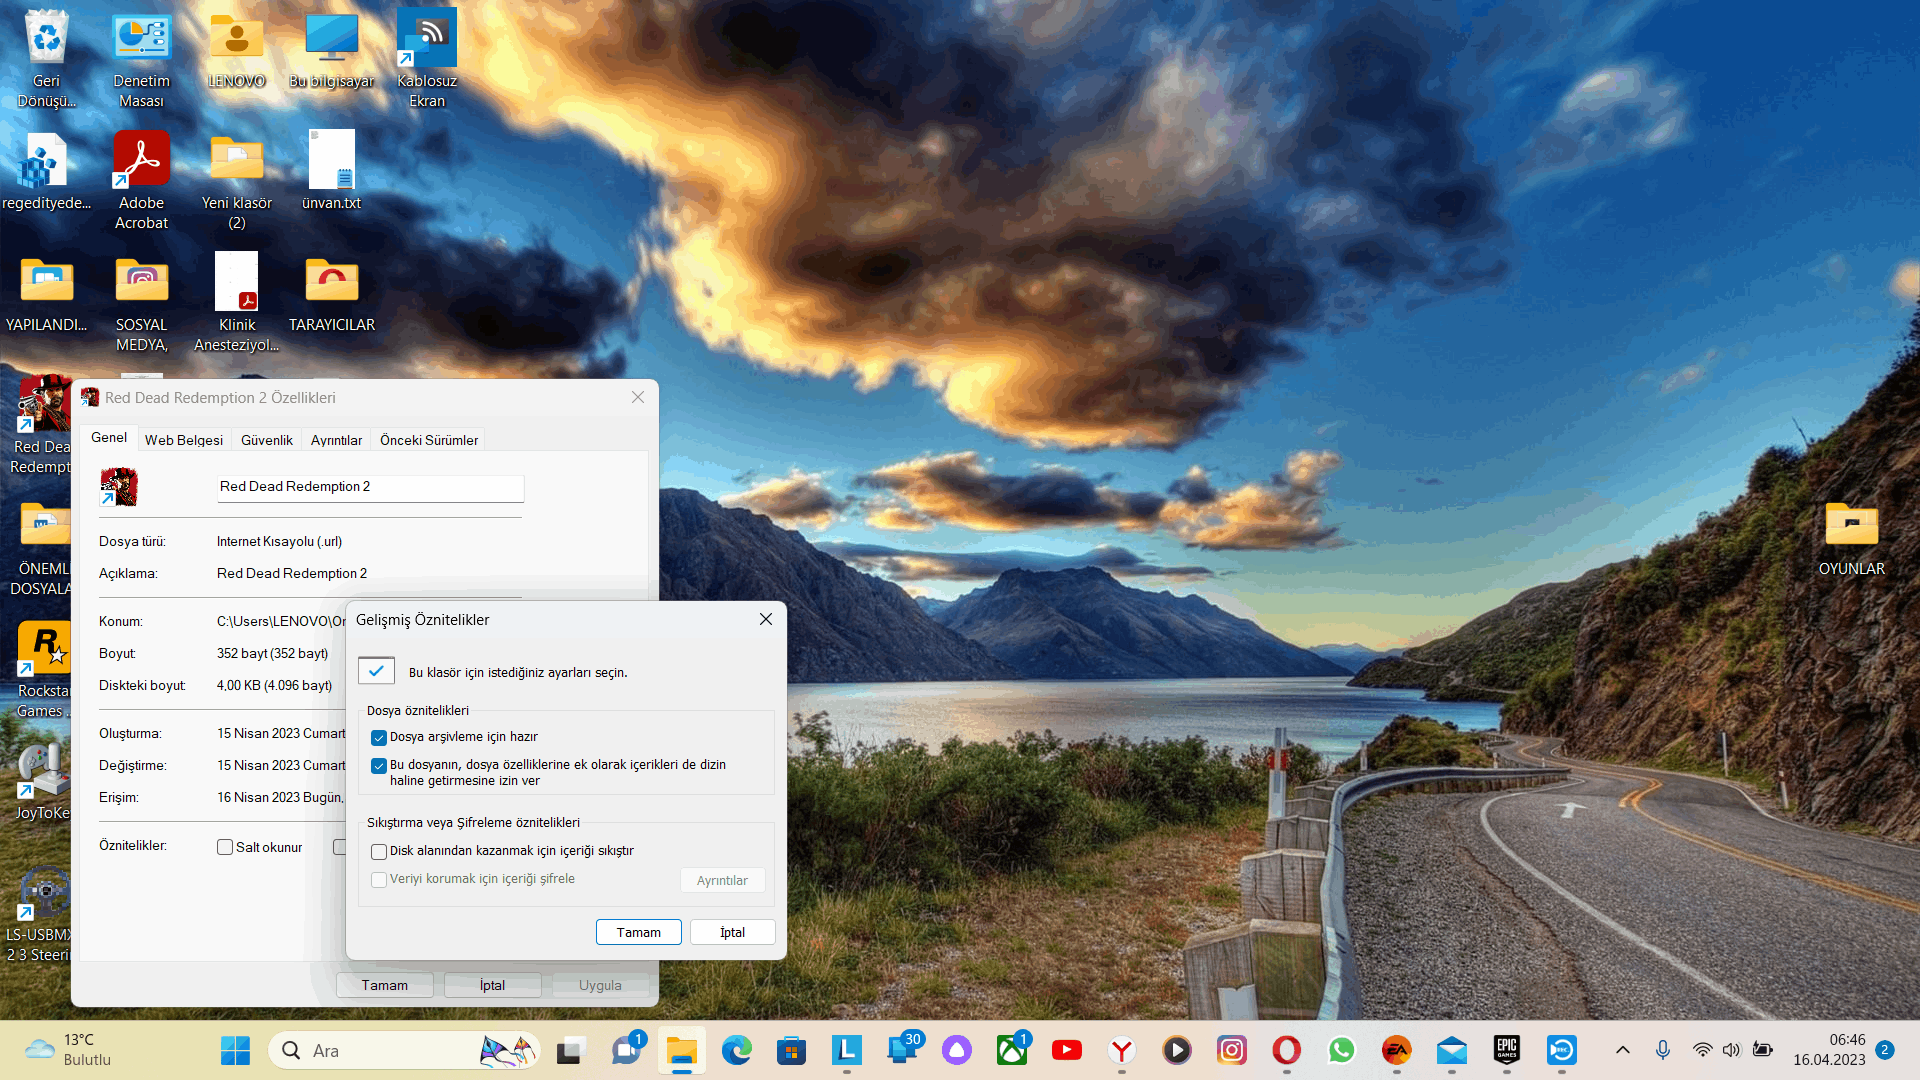Toggle content indexing permission checkbox
The width and height of the screenshot is (1920, 1080).
pyautogui.click(x=379, y=766)
